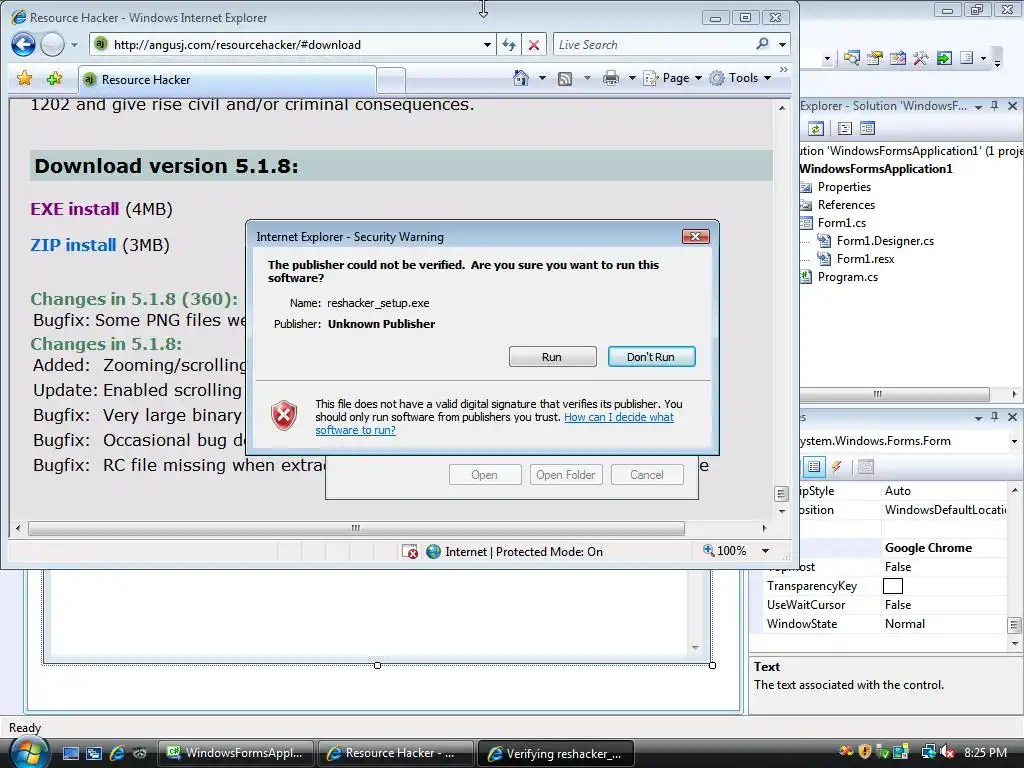Viewport: 1024px width, 768px height.
Task: Select the WindowState property row
Action: 884,624
